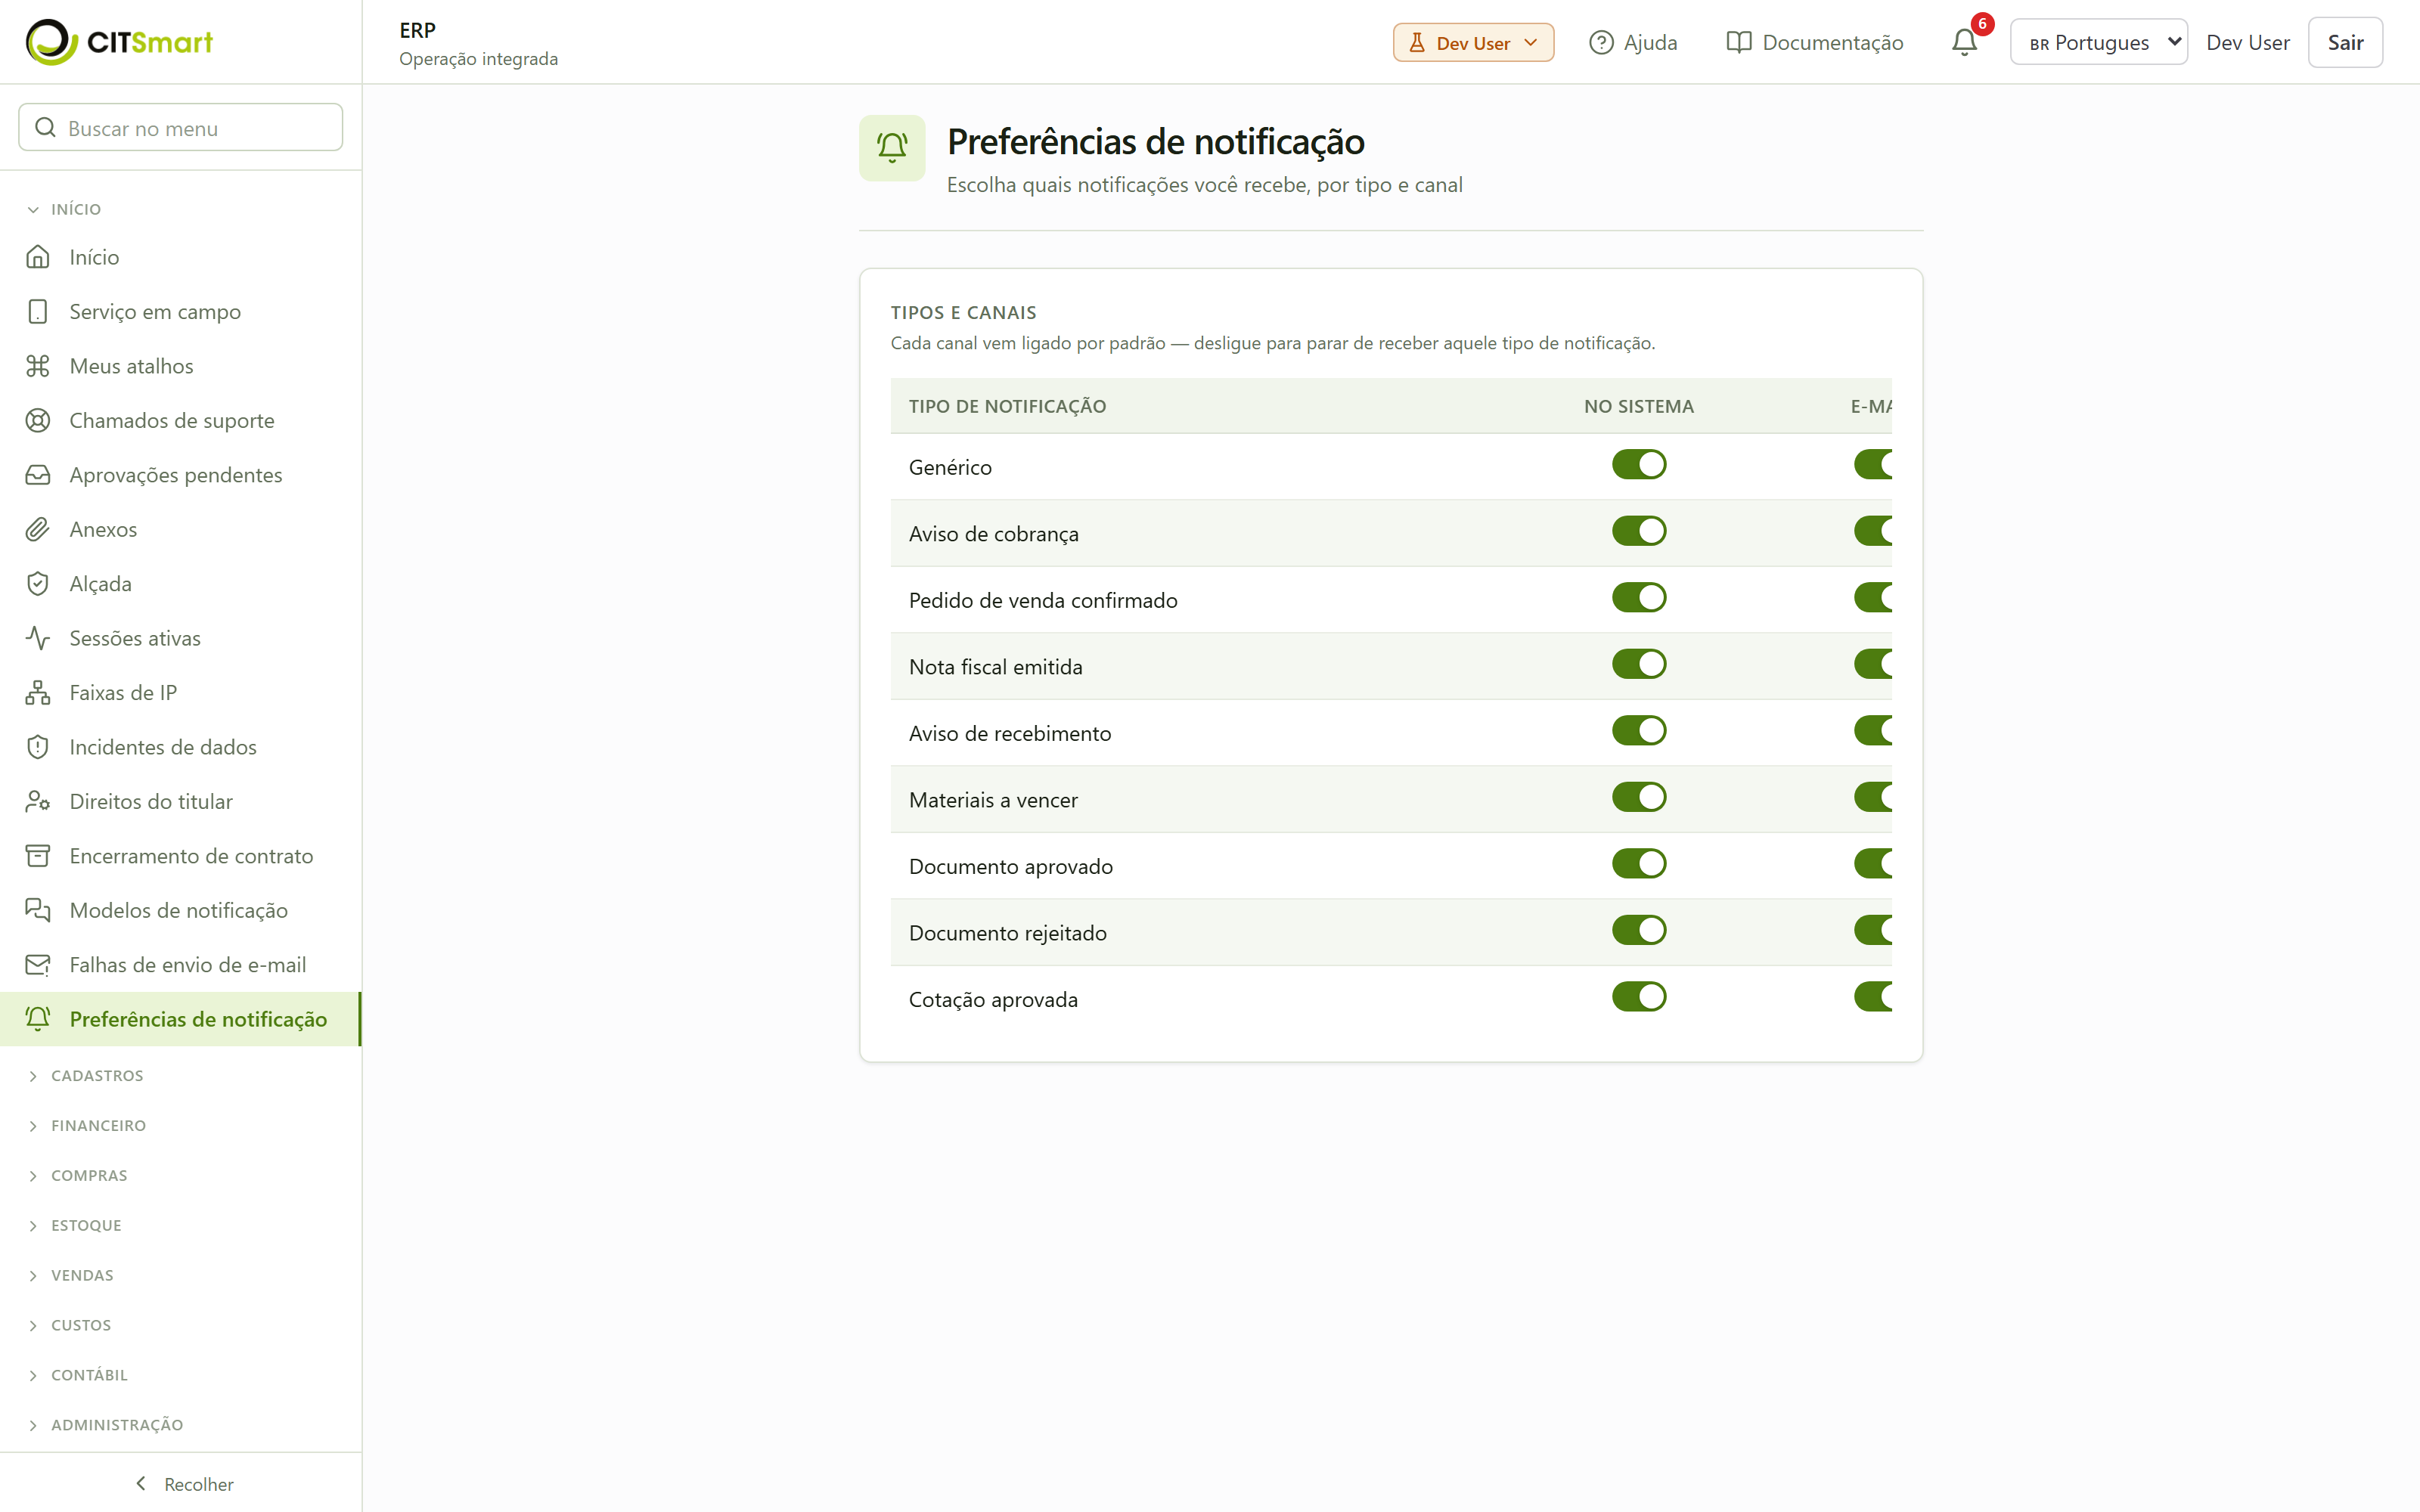Image resolution: width=2420 pixels, height=1512 pixels.
Task: Click the Encerramento de contrato archive icon
Action: (38, 856)
